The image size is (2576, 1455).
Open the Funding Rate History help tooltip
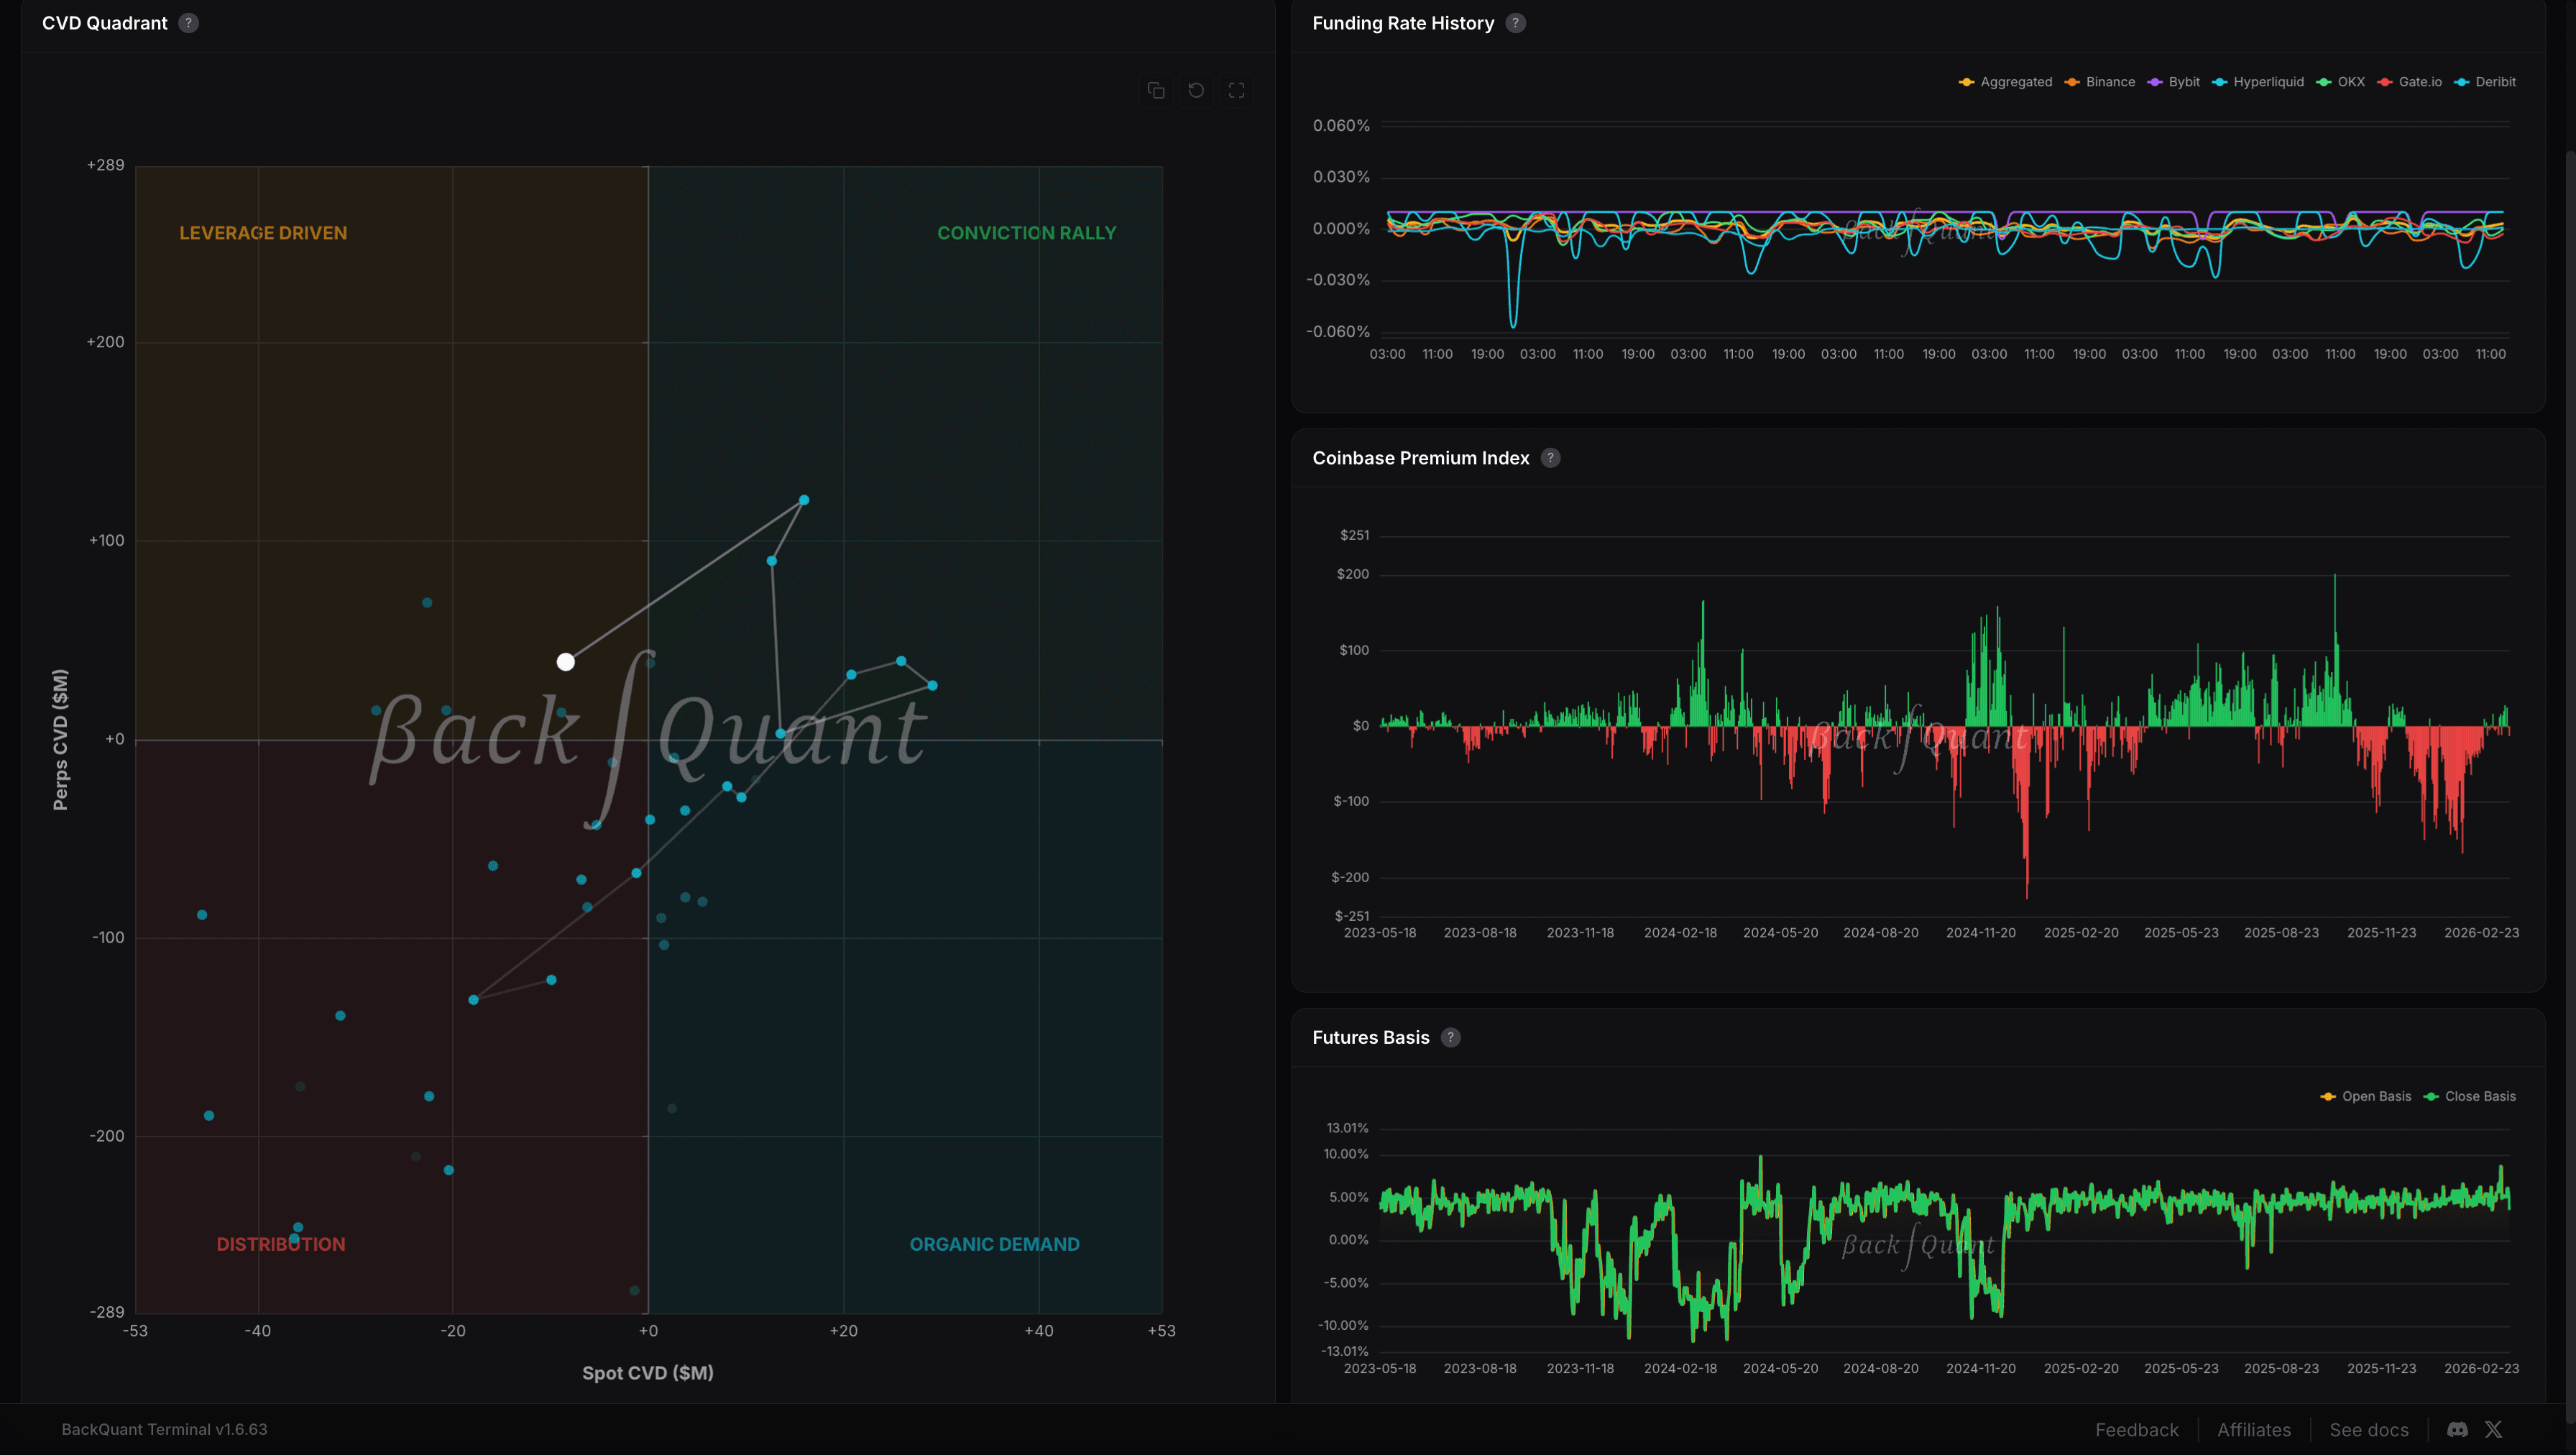point(1515,22)
